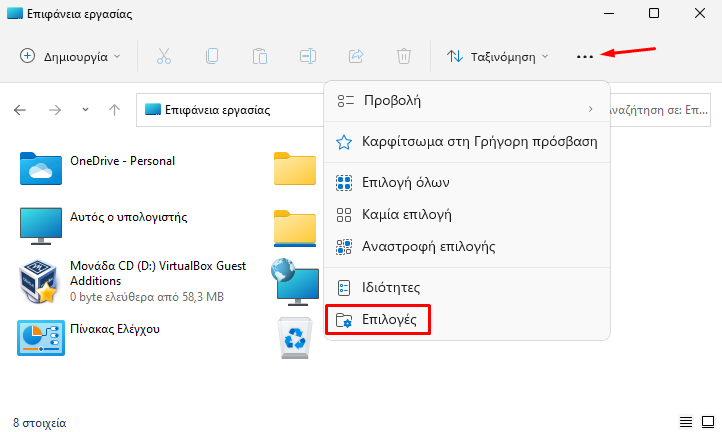Select the Recycle Bin icon
This screenshot has height=432, width=722.
[295, 338]
